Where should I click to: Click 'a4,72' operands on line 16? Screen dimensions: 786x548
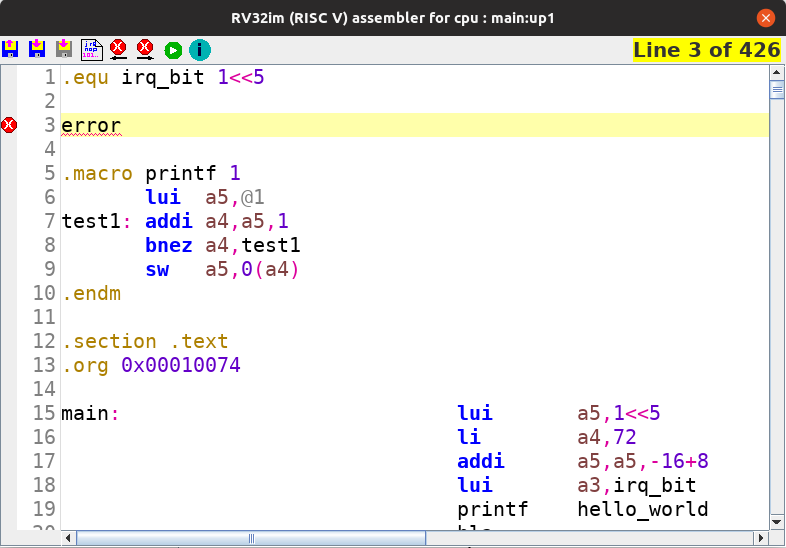point(607,437)
